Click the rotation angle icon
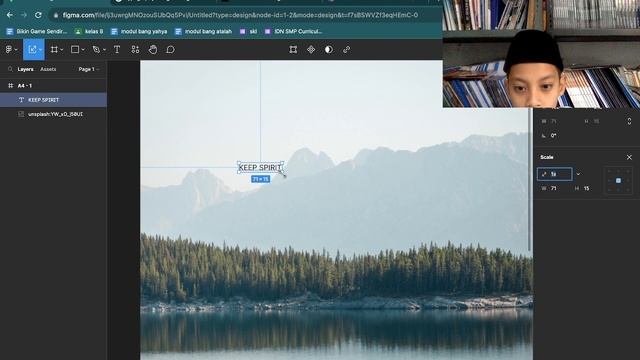 (x=544, y=136)
